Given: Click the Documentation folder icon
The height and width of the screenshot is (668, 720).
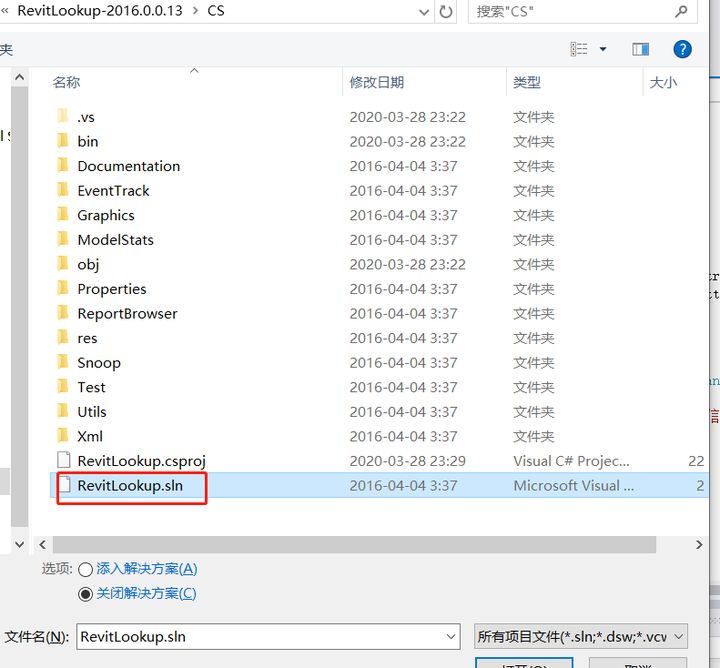Looking at the screenshot, I should click(63, 165).
